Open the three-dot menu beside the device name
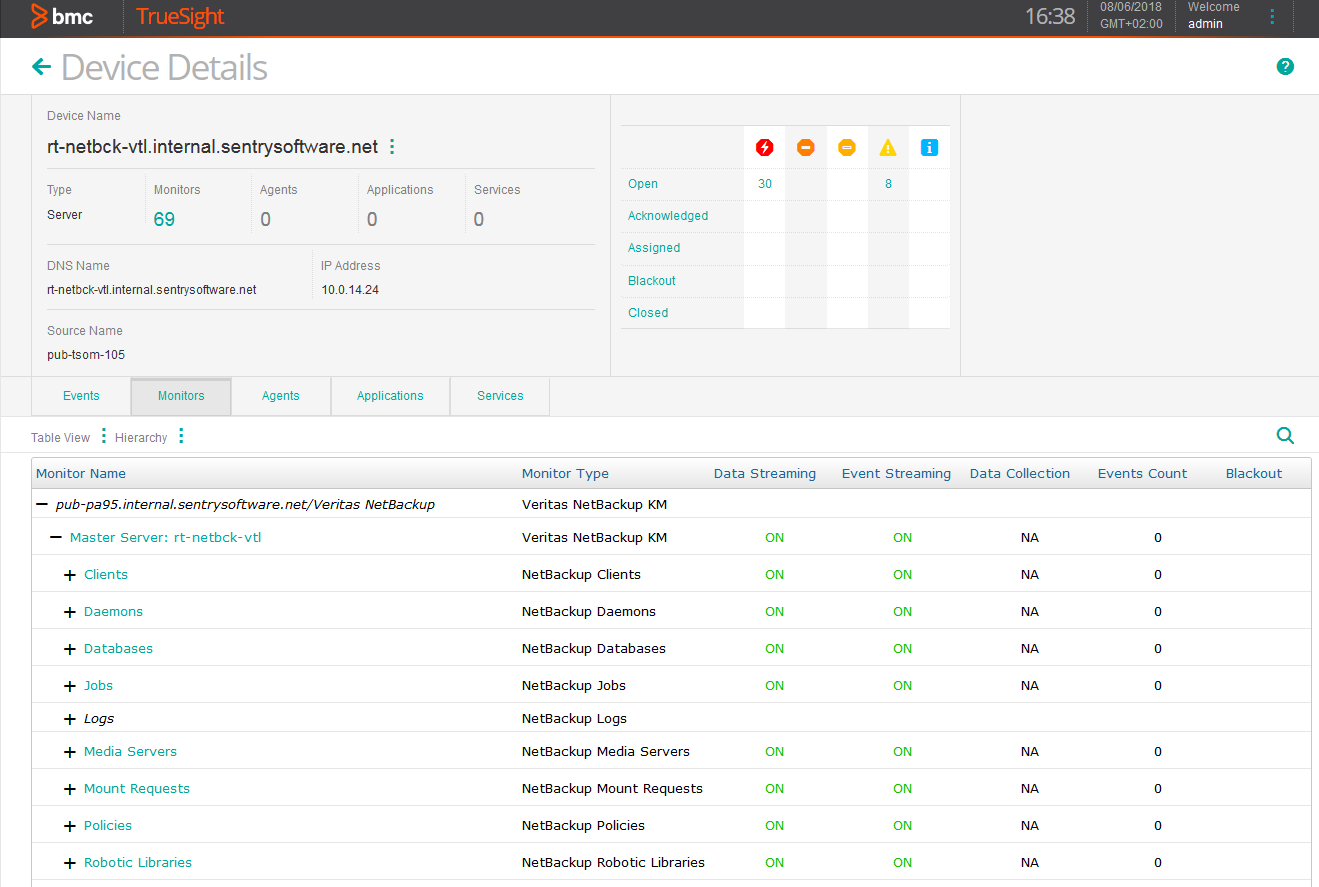This screenshot has width=1319, height=887. pyautogui.click(x=391, y=146)
